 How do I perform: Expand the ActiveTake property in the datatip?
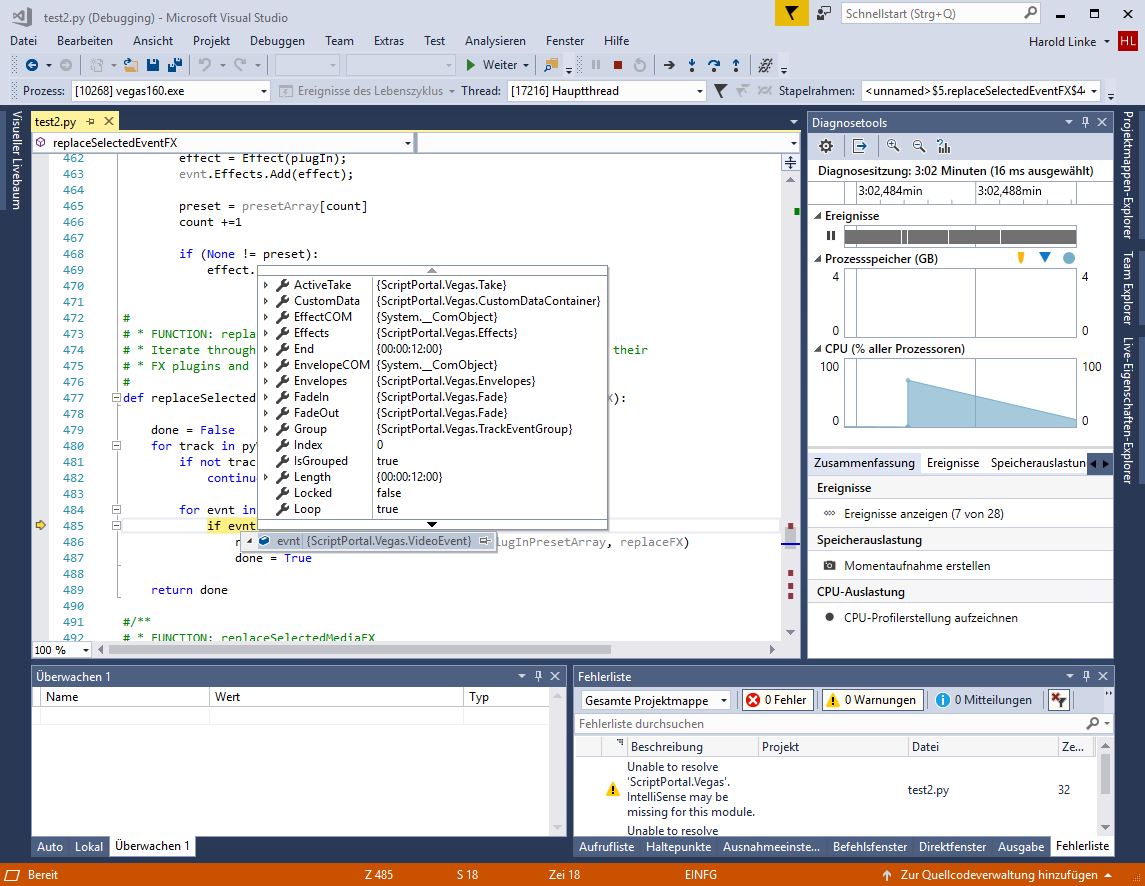tap(266, 285)
